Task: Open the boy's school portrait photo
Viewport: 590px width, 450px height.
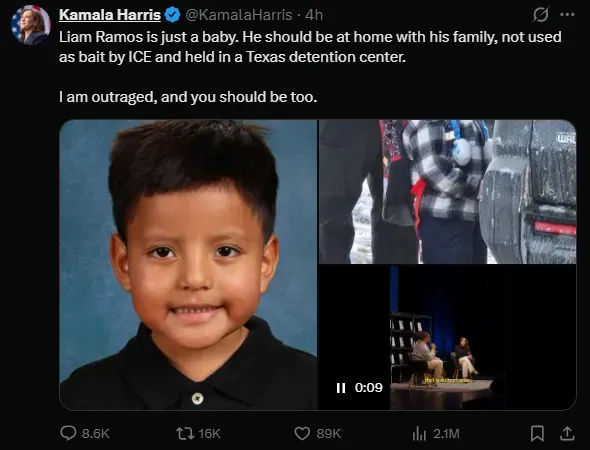Action: [188, 265]
